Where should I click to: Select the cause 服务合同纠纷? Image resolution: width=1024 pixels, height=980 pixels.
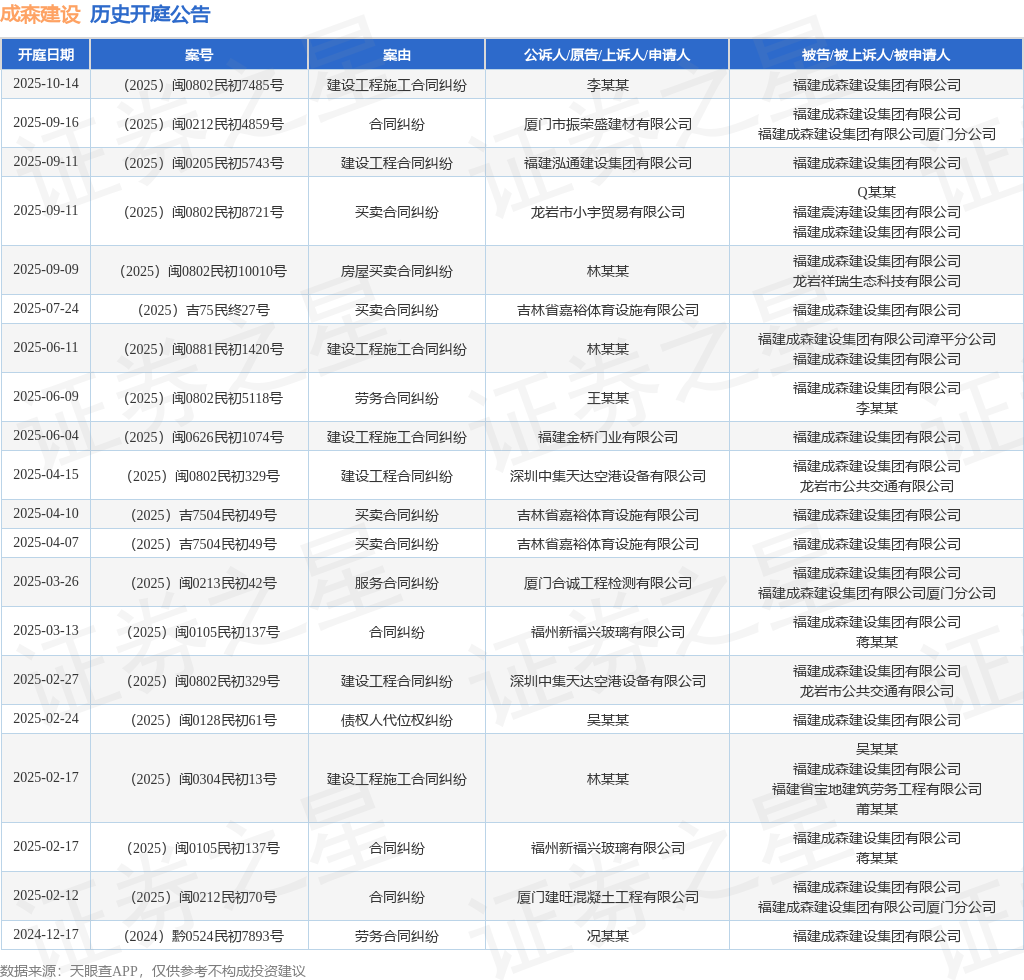click(396, 583)
